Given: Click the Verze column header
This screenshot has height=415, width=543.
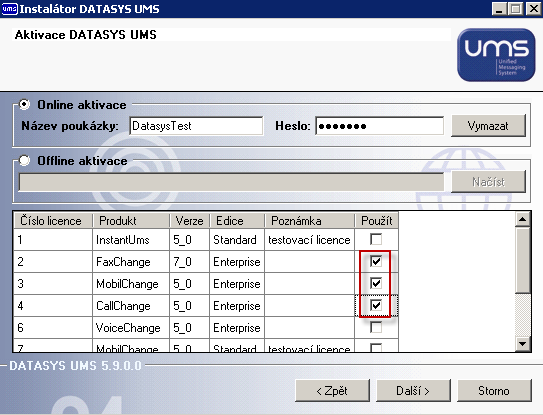Looking at the screenshot, I should tap(189, 221).
